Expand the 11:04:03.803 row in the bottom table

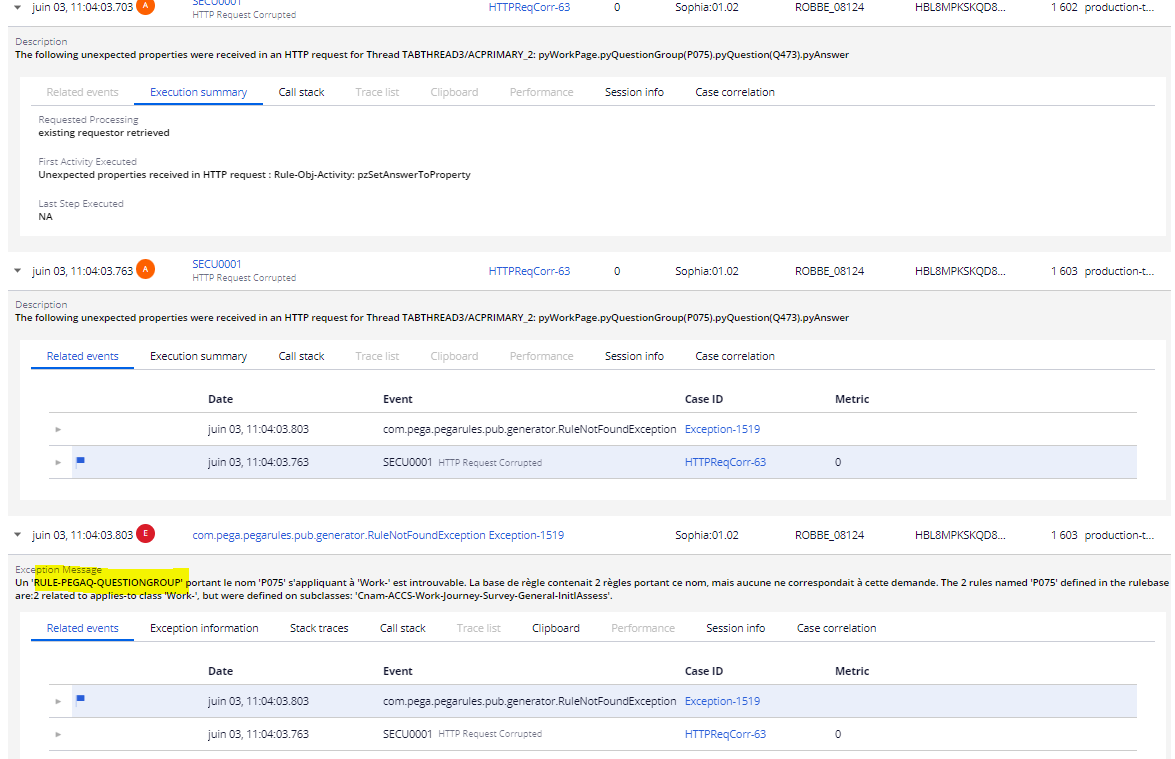coord(58,701)
